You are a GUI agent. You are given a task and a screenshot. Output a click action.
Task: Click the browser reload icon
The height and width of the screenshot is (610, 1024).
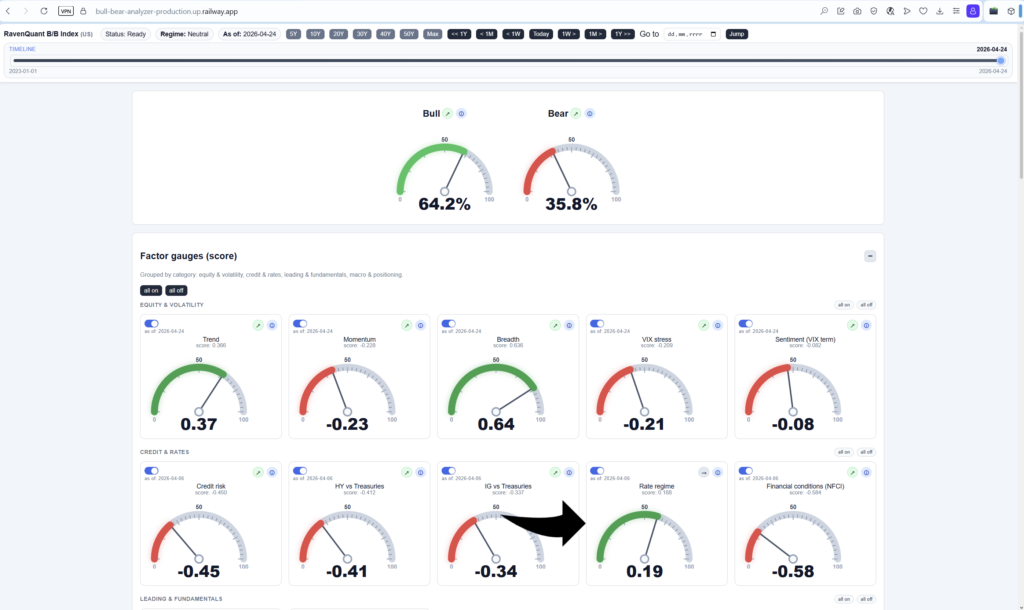coord(43,11)
